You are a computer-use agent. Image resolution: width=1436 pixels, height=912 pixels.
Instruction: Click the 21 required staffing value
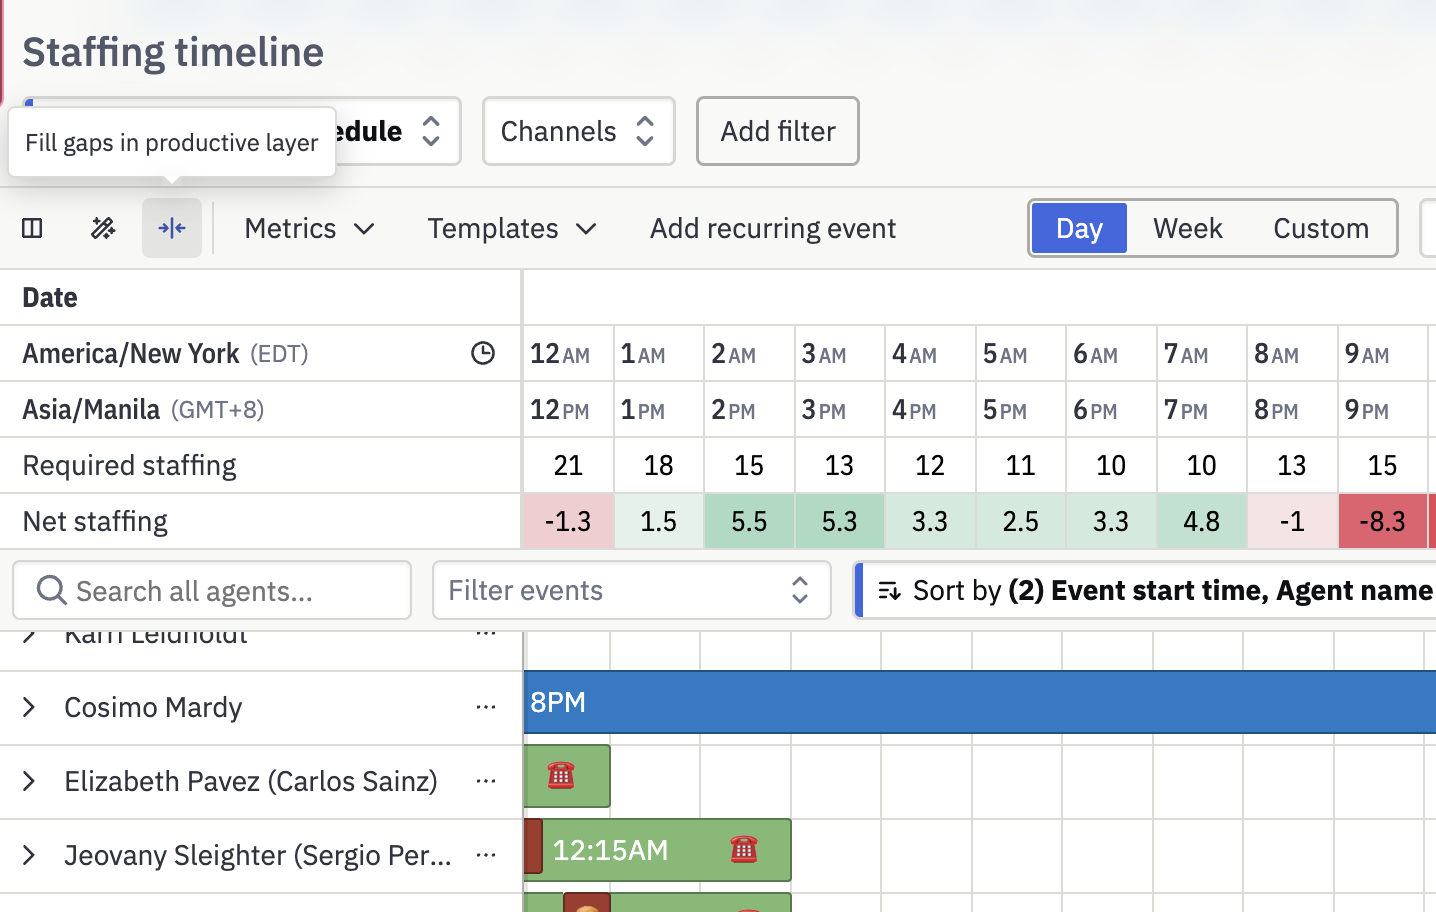pos(568,465)
